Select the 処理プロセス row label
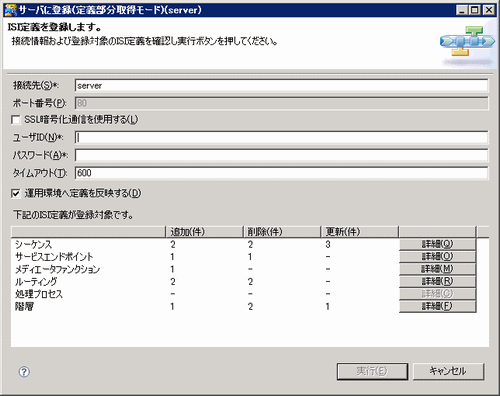This screenshot has height=396, width=500. (x=39, y=294)
